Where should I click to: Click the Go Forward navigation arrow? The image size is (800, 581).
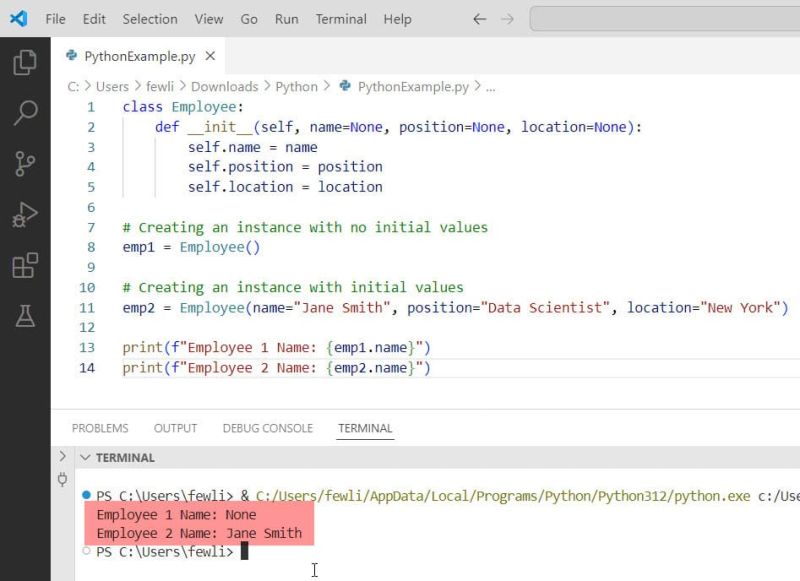[506, 18]
